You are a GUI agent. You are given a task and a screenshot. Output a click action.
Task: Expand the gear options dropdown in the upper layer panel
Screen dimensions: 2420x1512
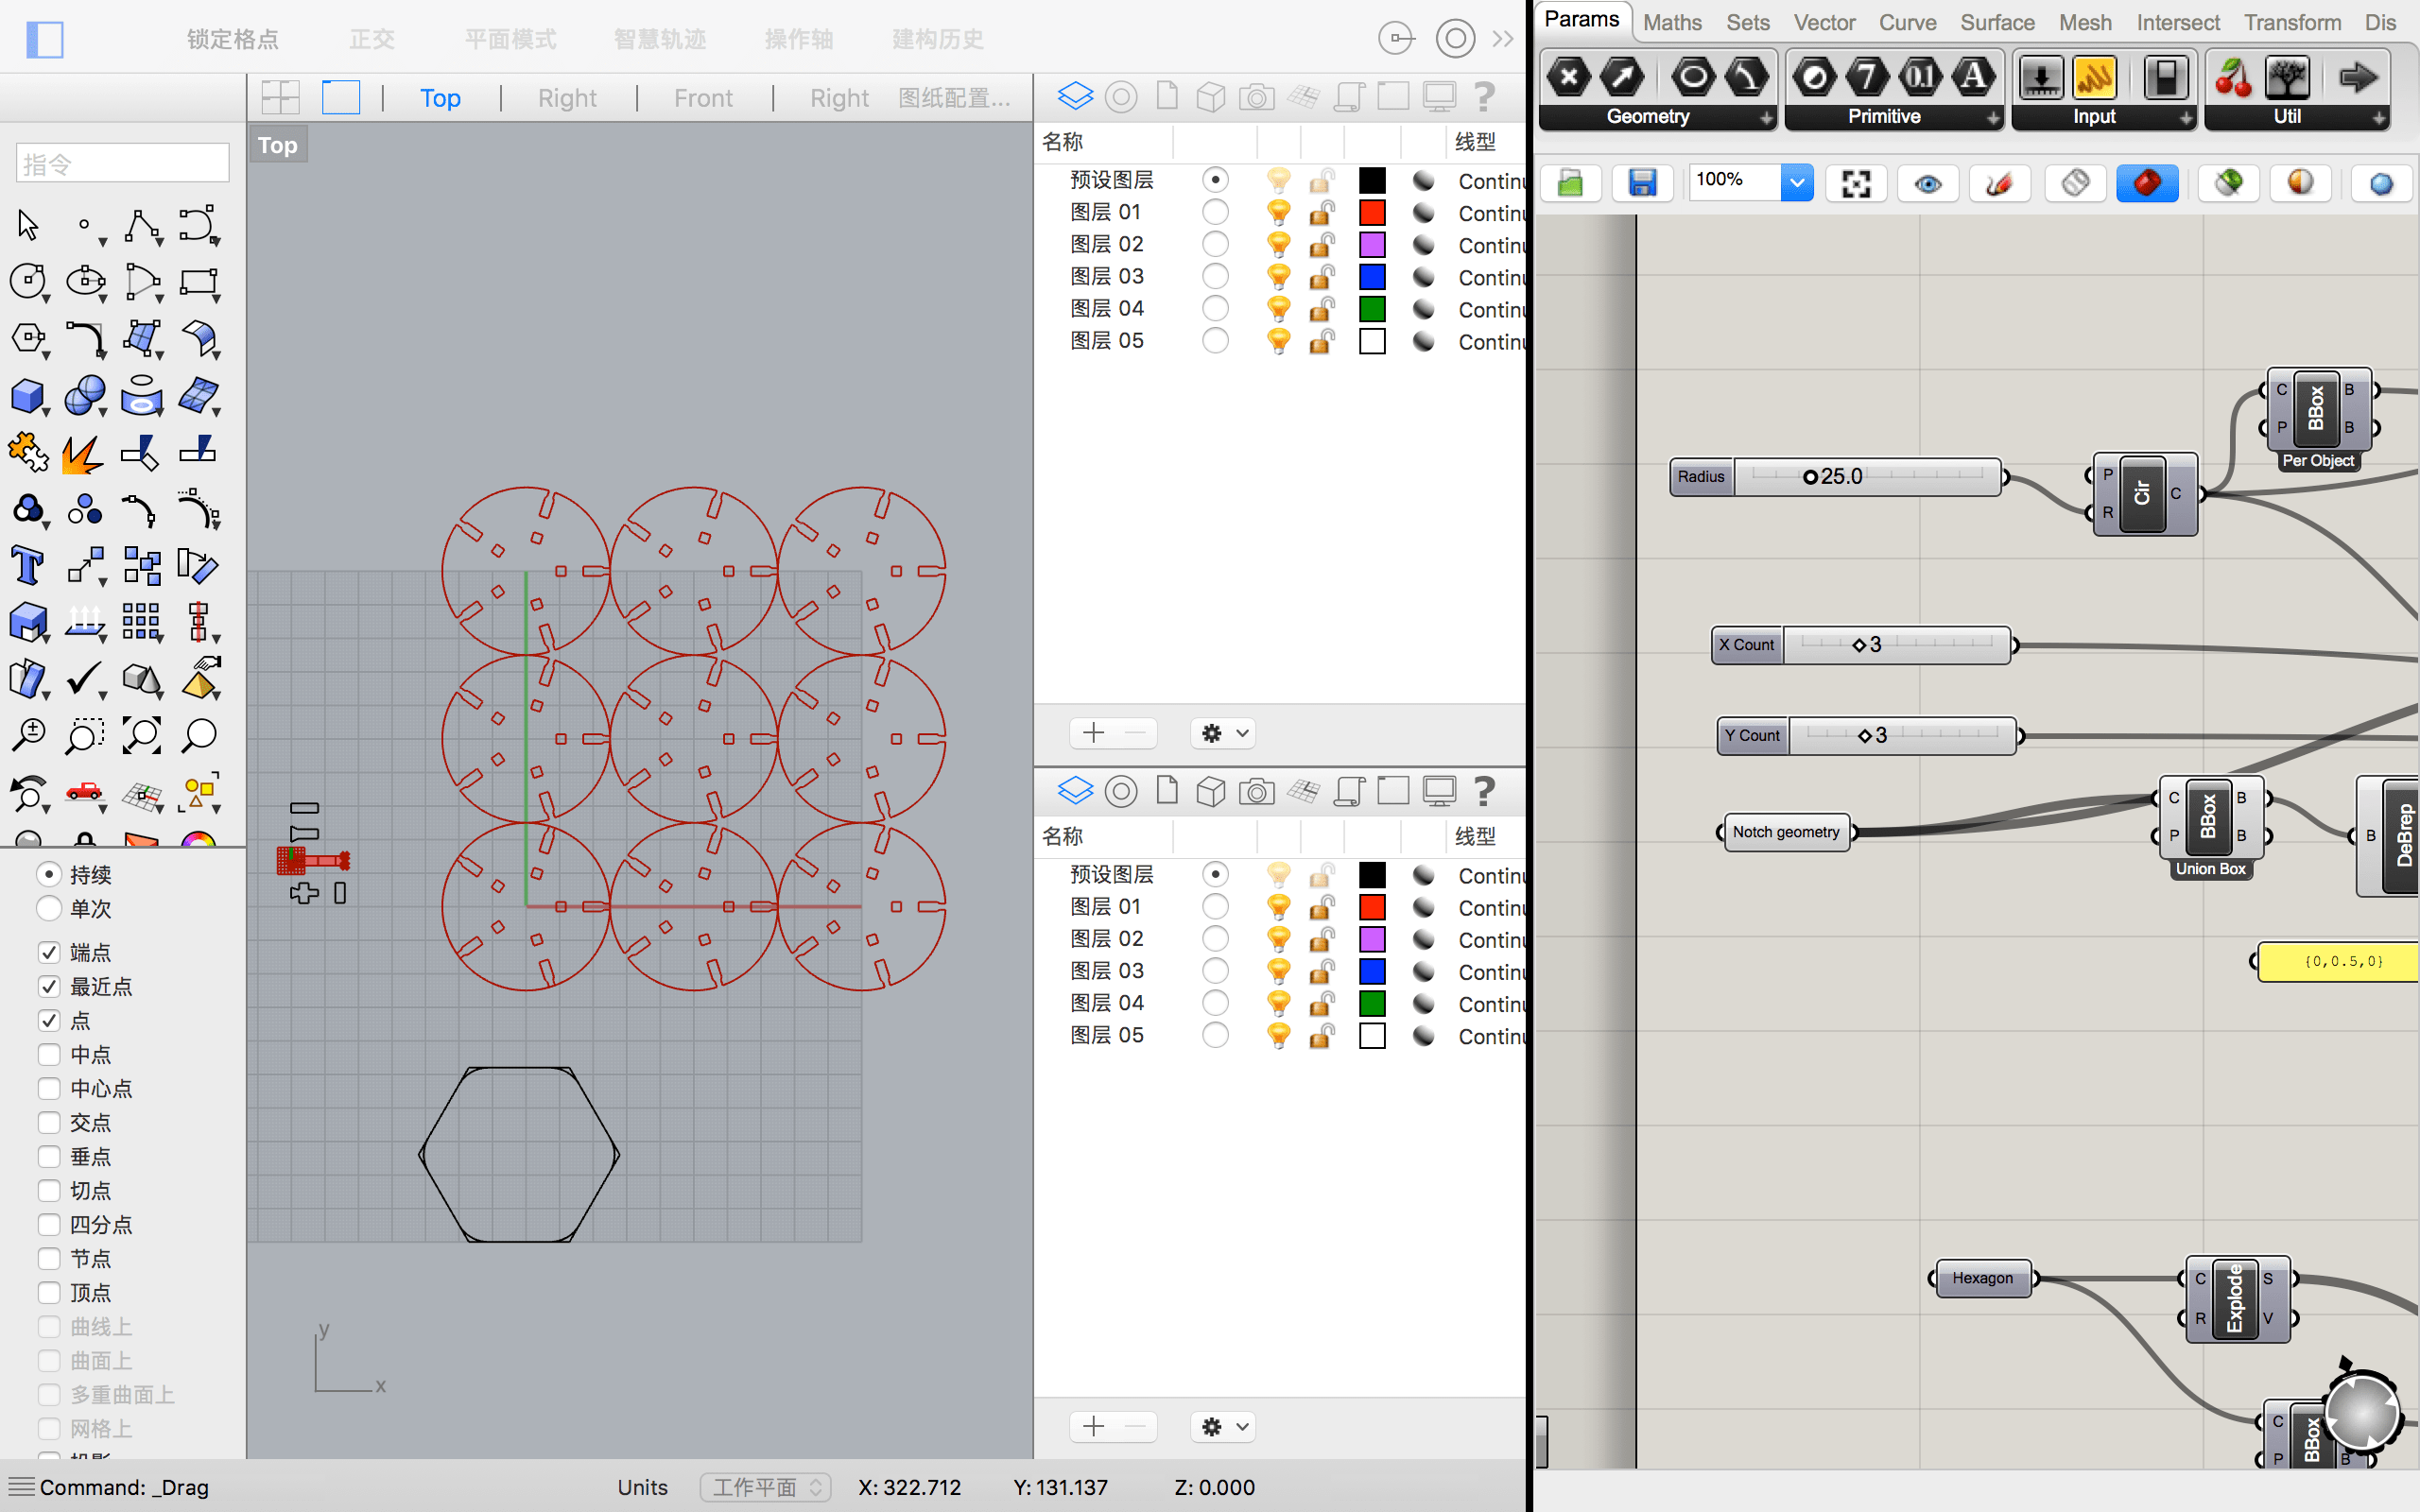point(1224,733)
